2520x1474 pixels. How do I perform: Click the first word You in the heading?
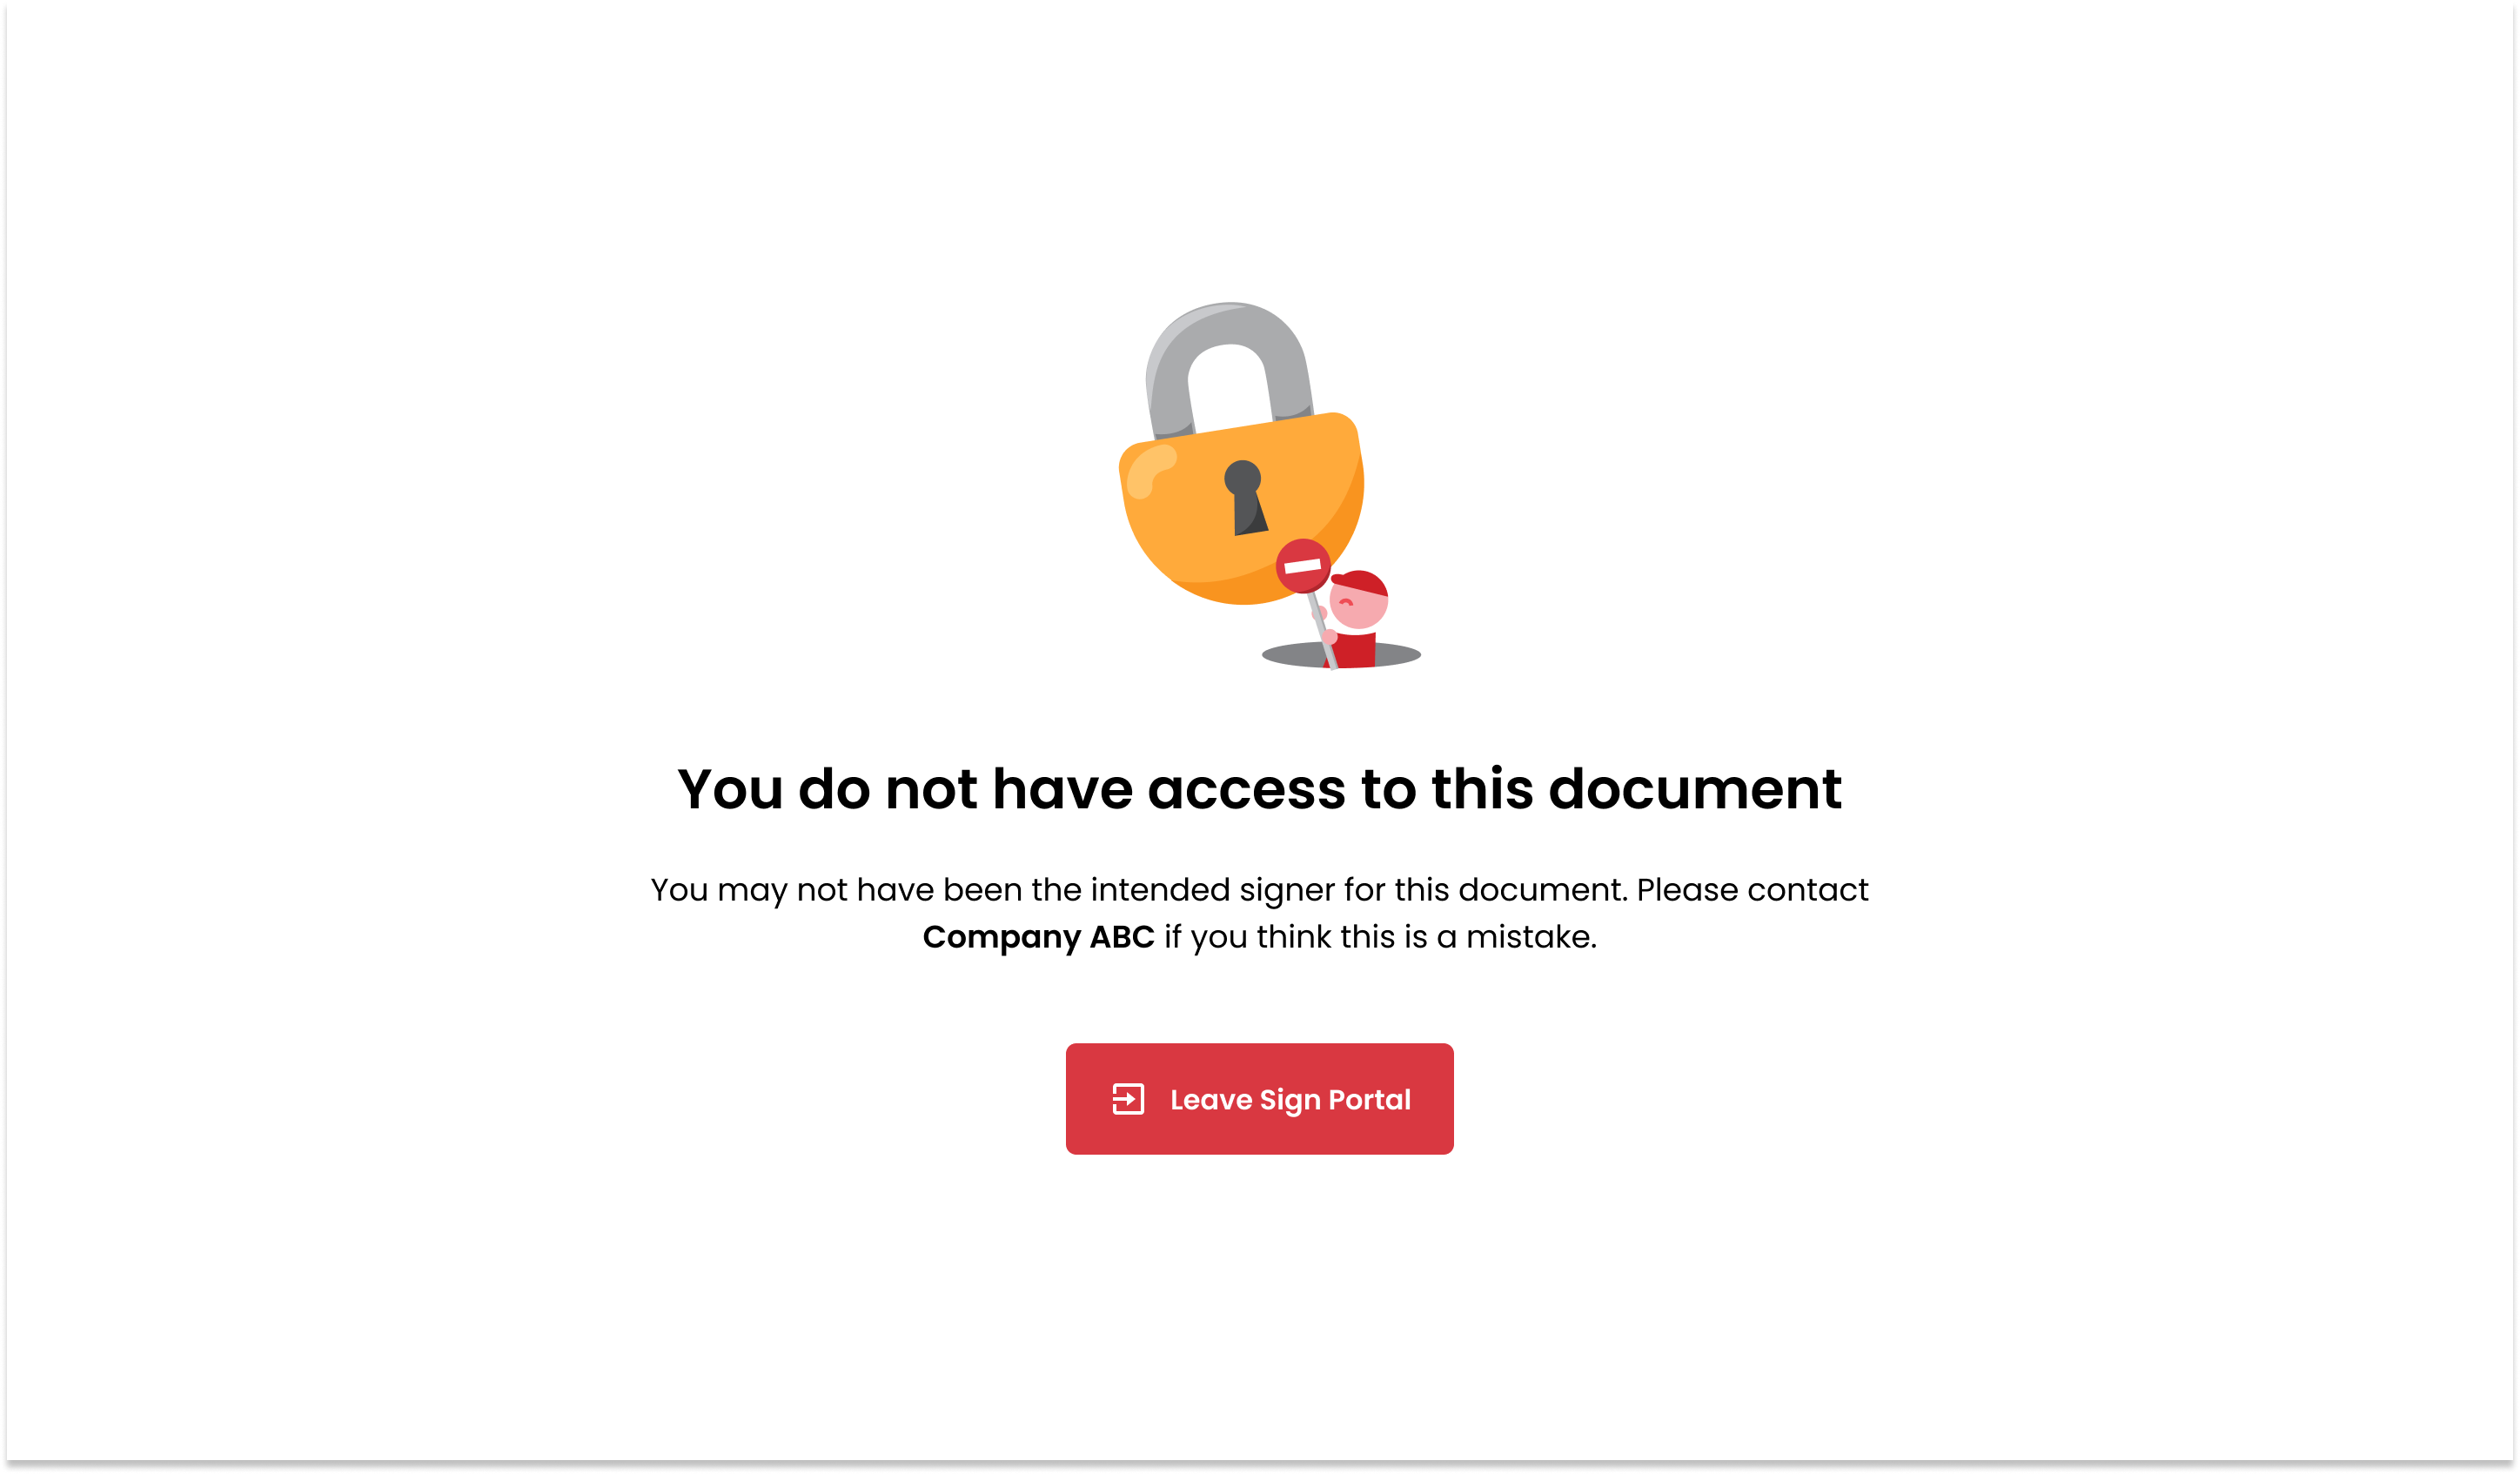tap(730, 789)
